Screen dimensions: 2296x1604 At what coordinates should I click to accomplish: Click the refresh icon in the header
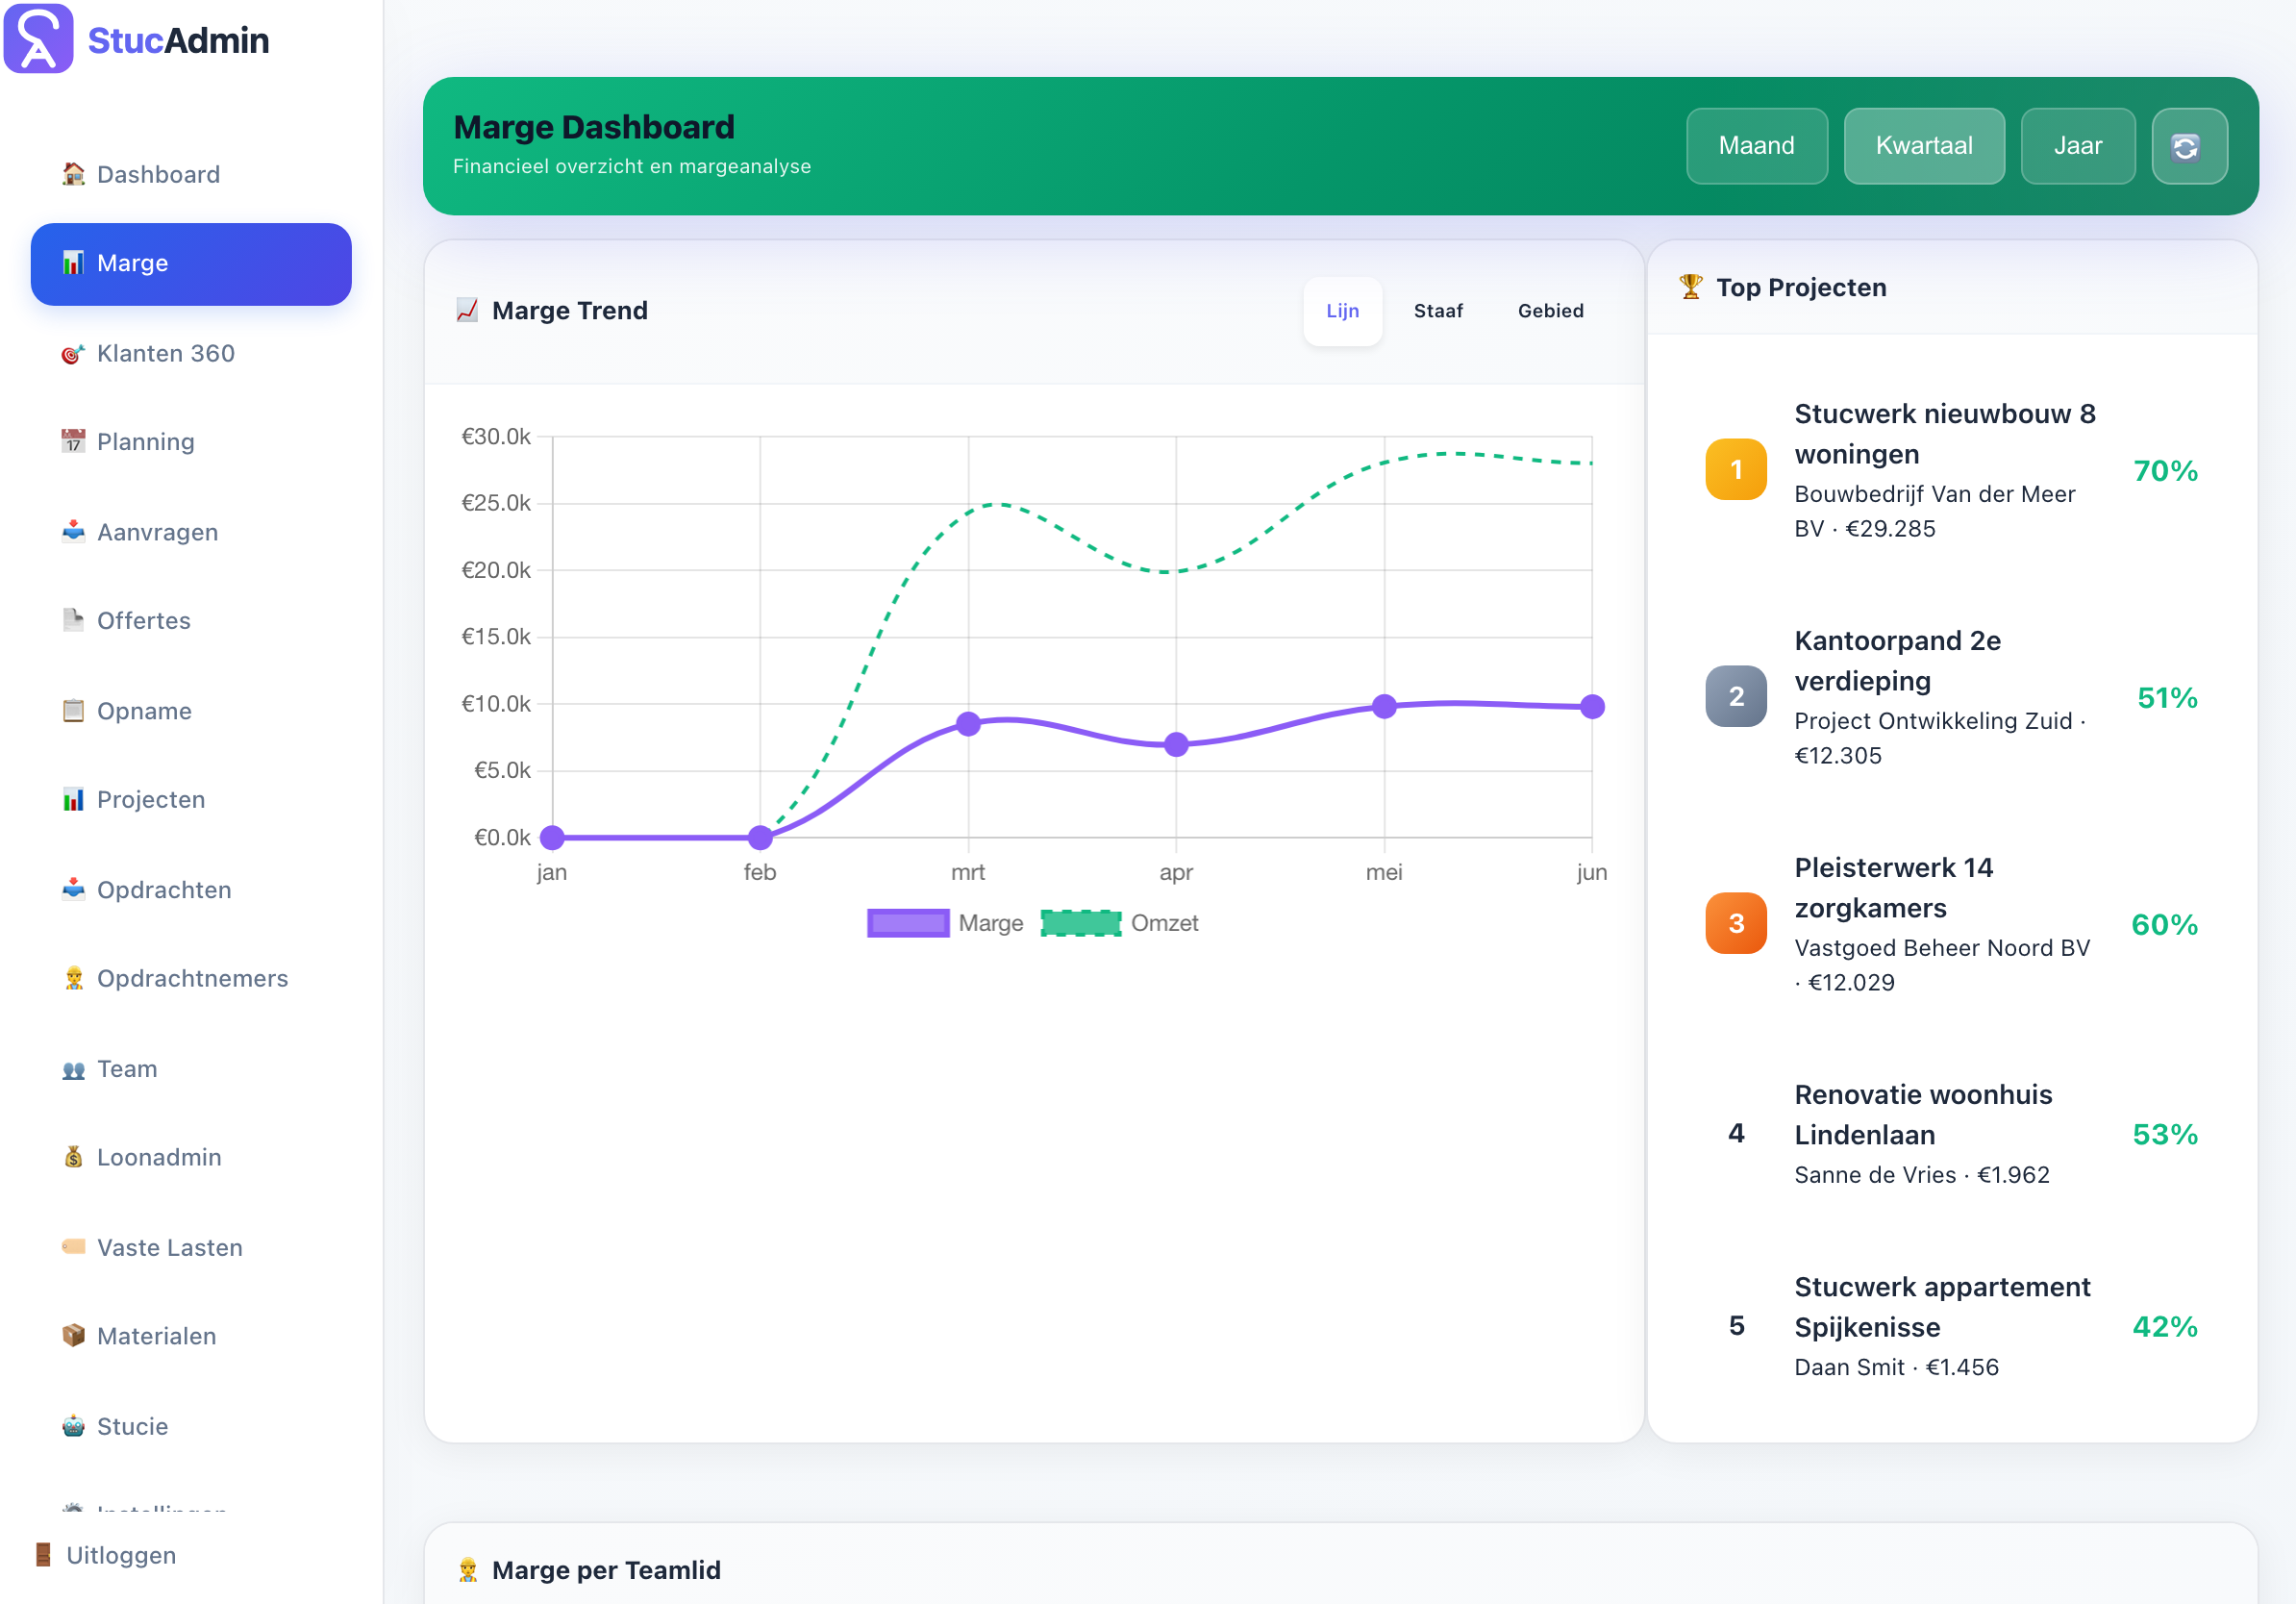[2188, 146]
